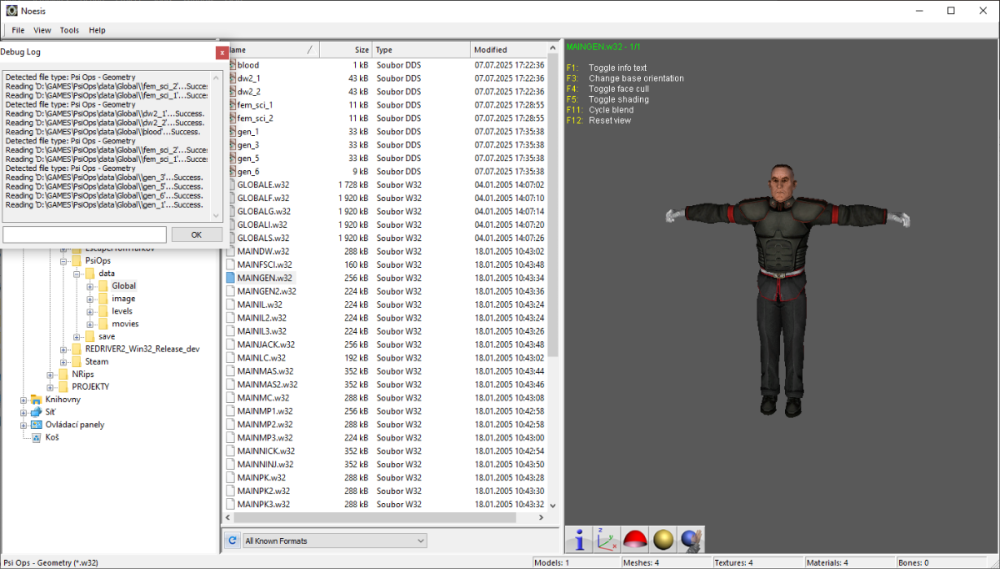Click the XYZ axes icon in viewport
This screenshot has width=1000, height=569.
tap(606, 540)
